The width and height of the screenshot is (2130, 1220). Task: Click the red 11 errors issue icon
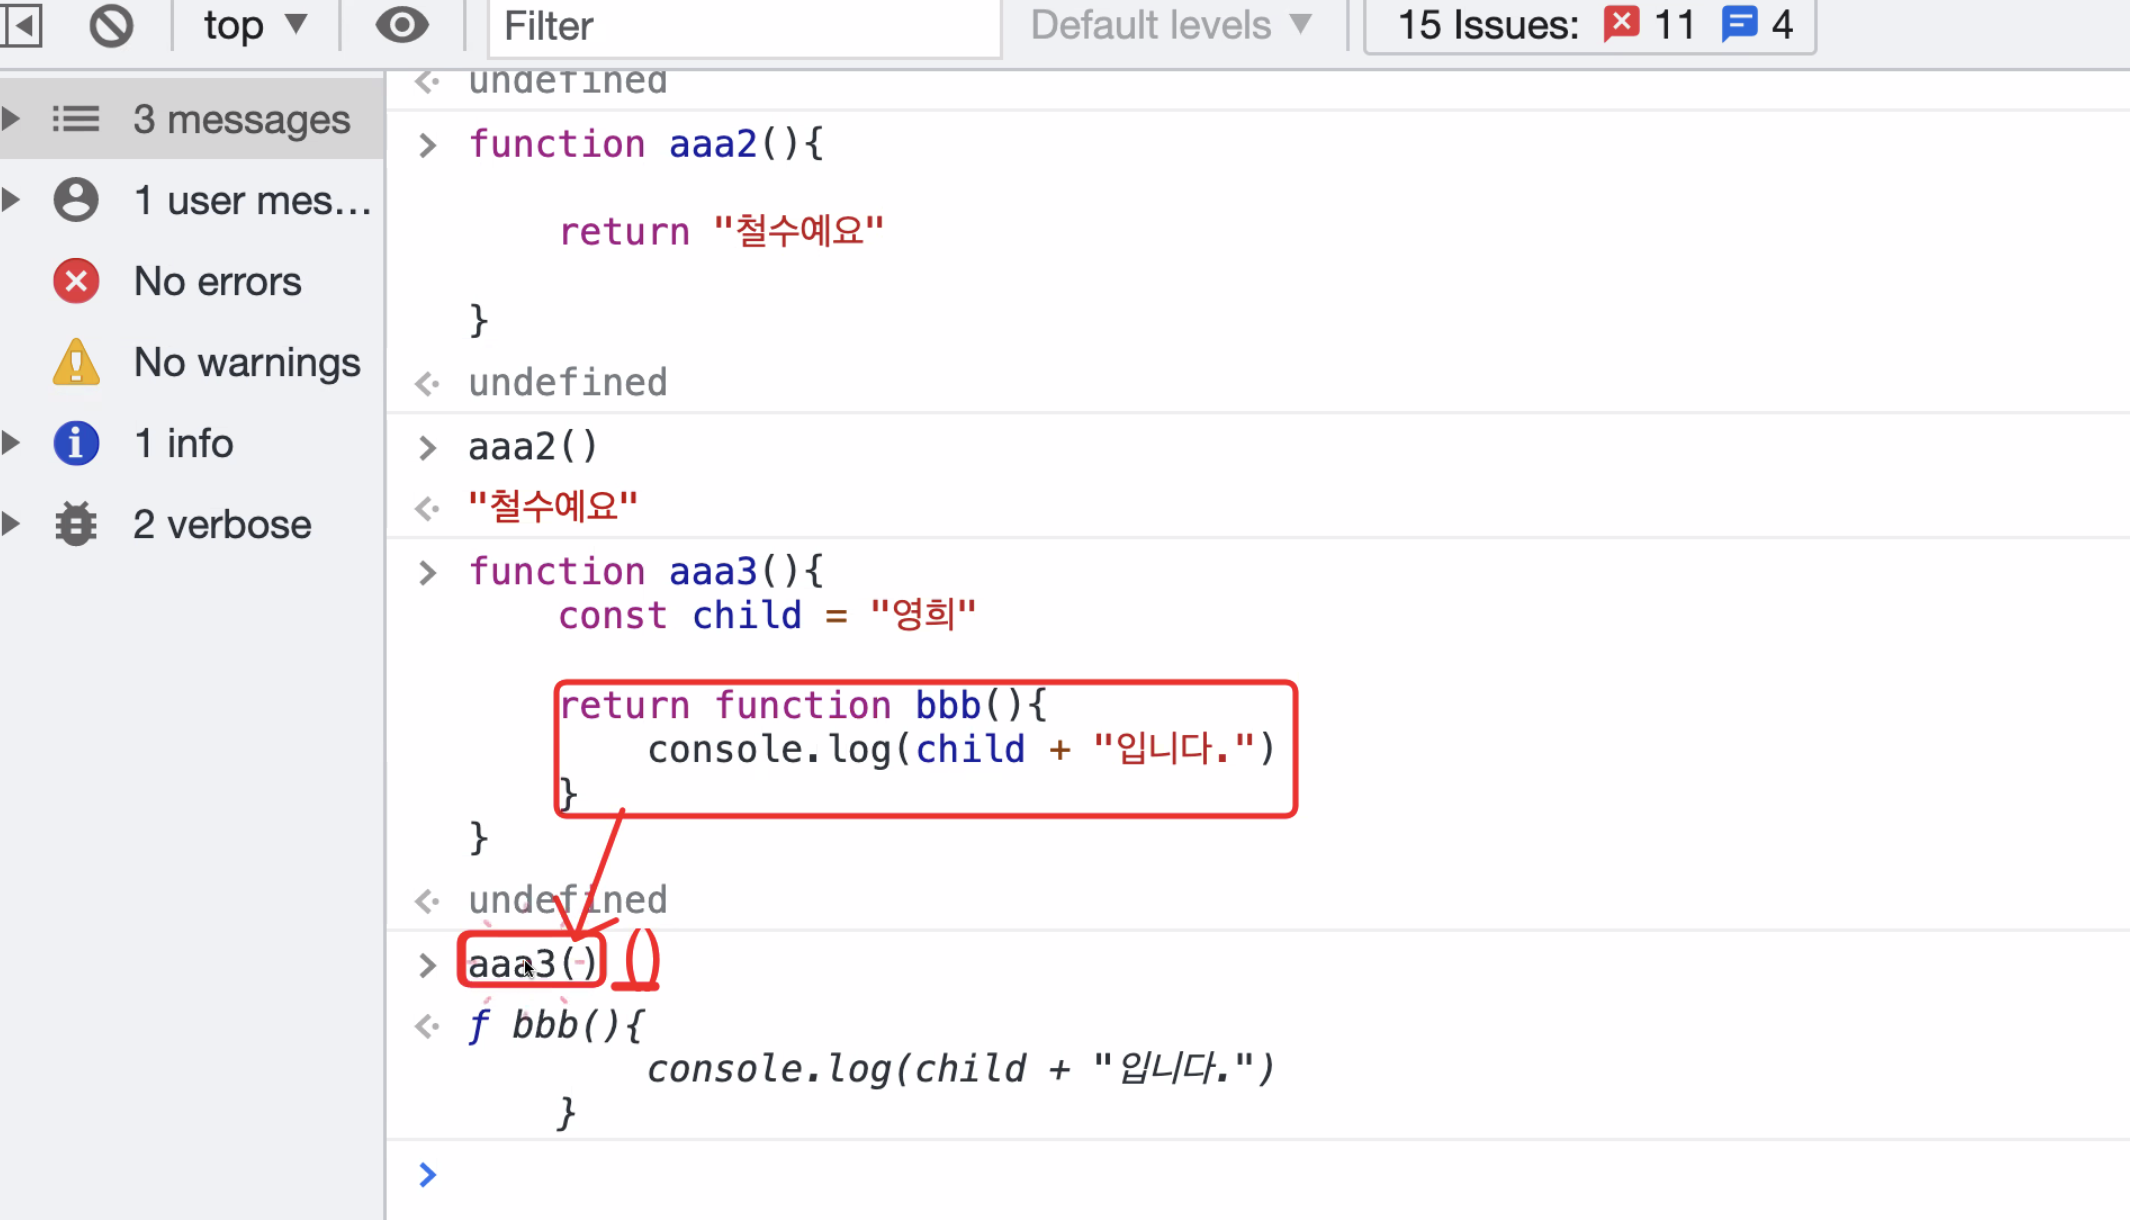pos(1621,23)
